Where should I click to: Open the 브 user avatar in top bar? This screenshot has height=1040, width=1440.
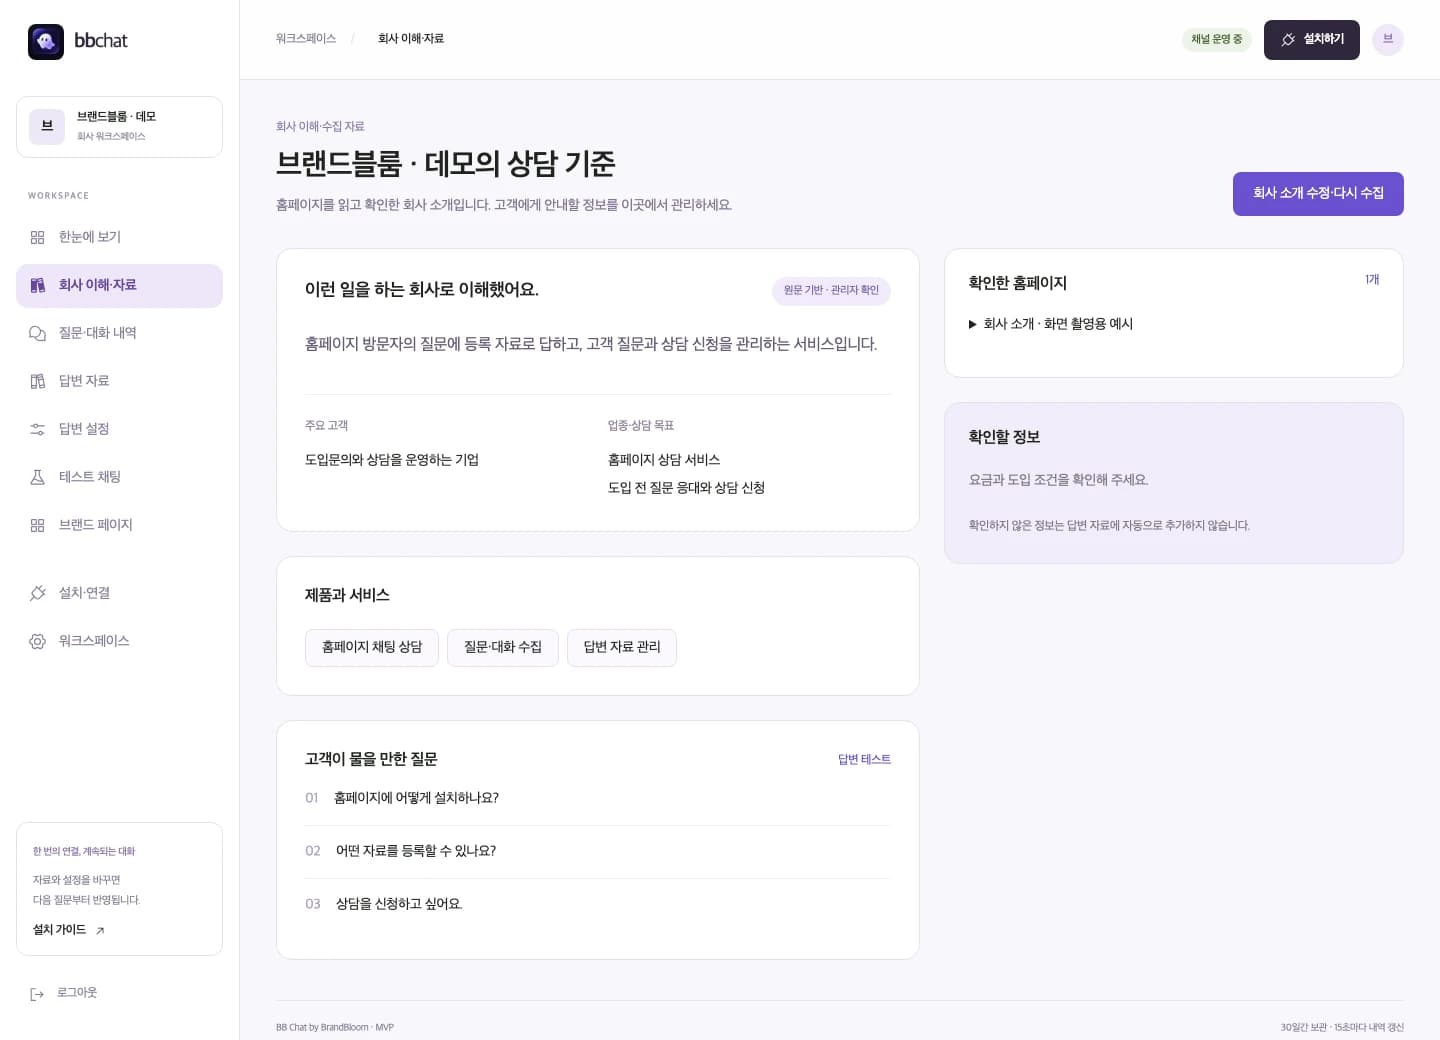pos(1387,39)
